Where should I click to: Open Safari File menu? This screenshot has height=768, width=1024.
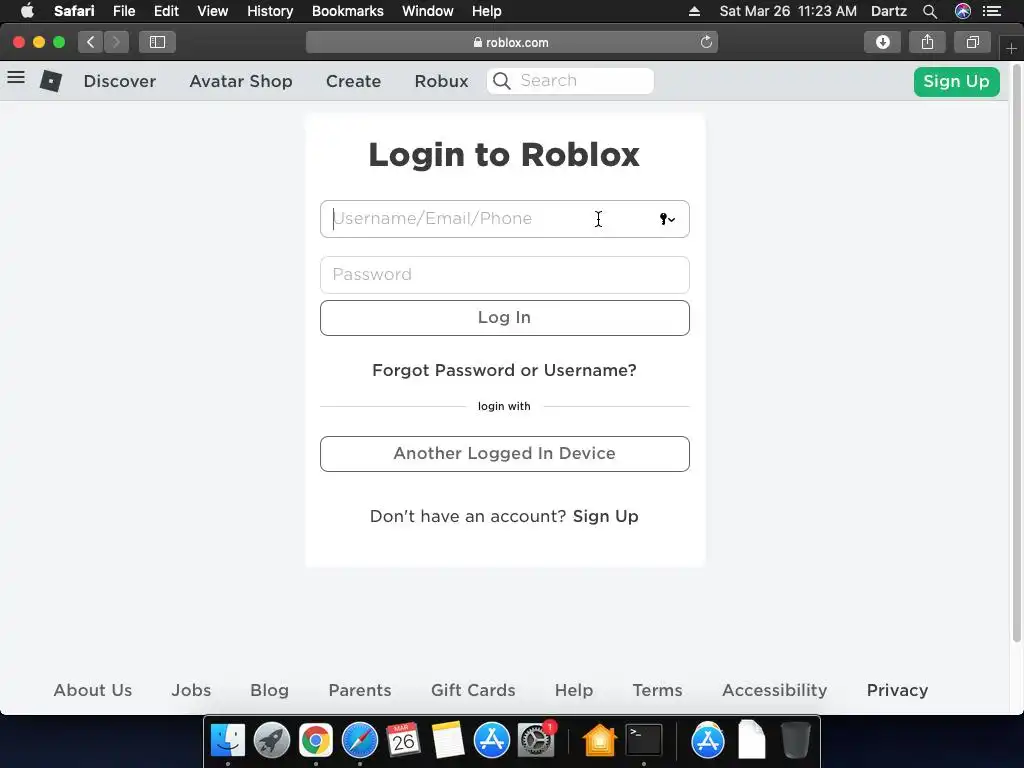point(124,11)
